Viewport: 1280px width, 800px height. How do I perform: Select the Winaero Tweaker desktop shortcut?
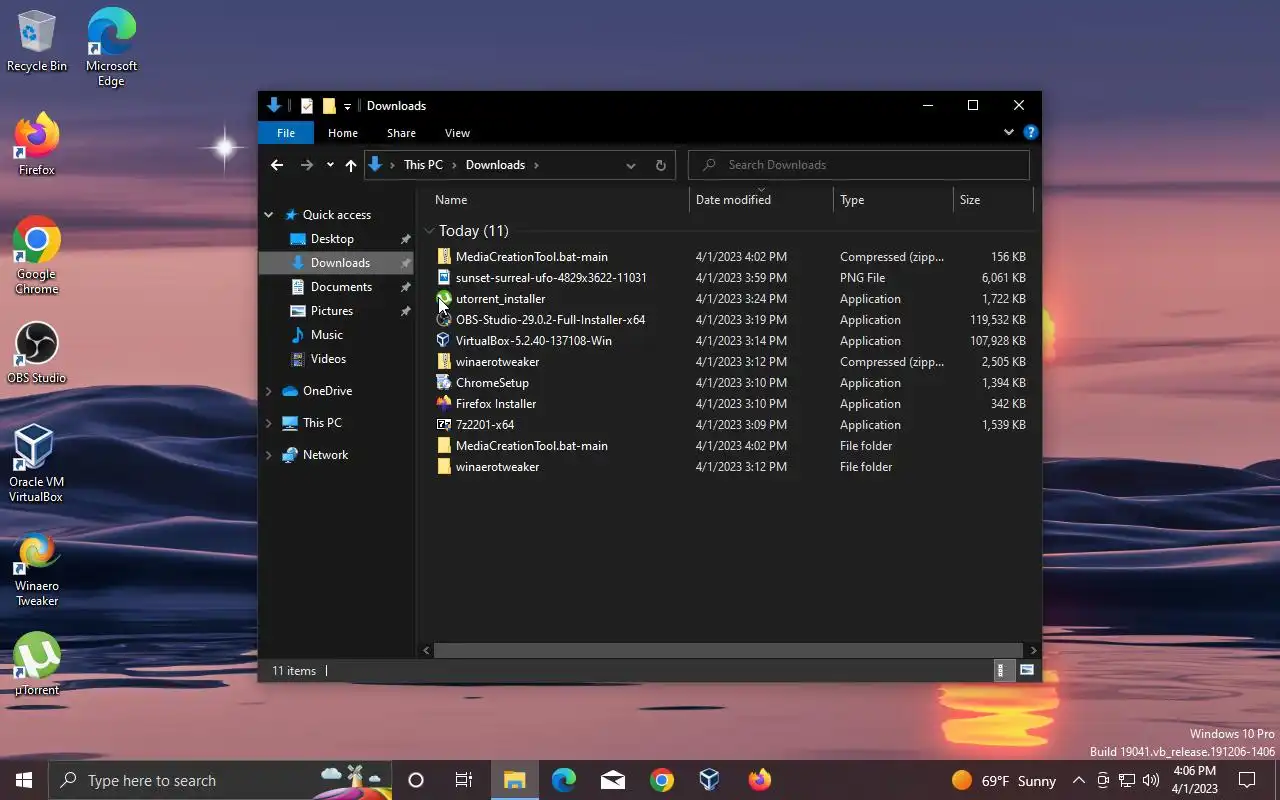[x=37, y=569]
